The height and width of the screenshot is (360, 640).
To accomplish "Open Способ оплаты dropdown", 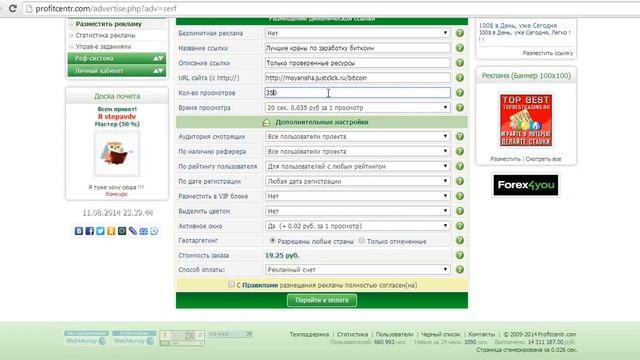I will coord(357,269).
